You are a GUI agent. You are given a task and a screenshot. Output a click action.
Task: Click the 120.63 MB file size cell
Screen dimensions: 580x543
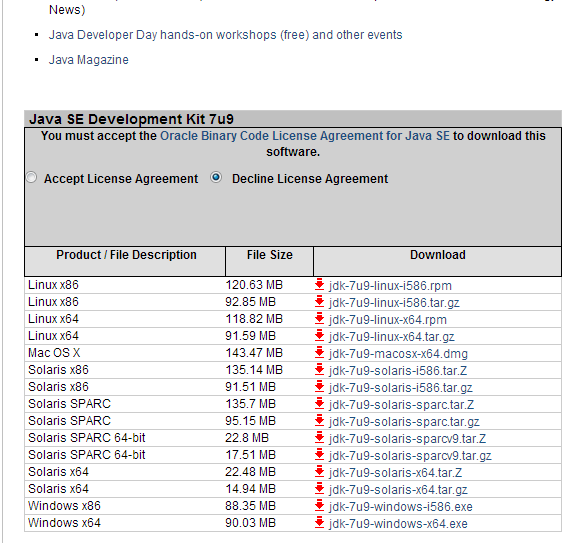254,285
